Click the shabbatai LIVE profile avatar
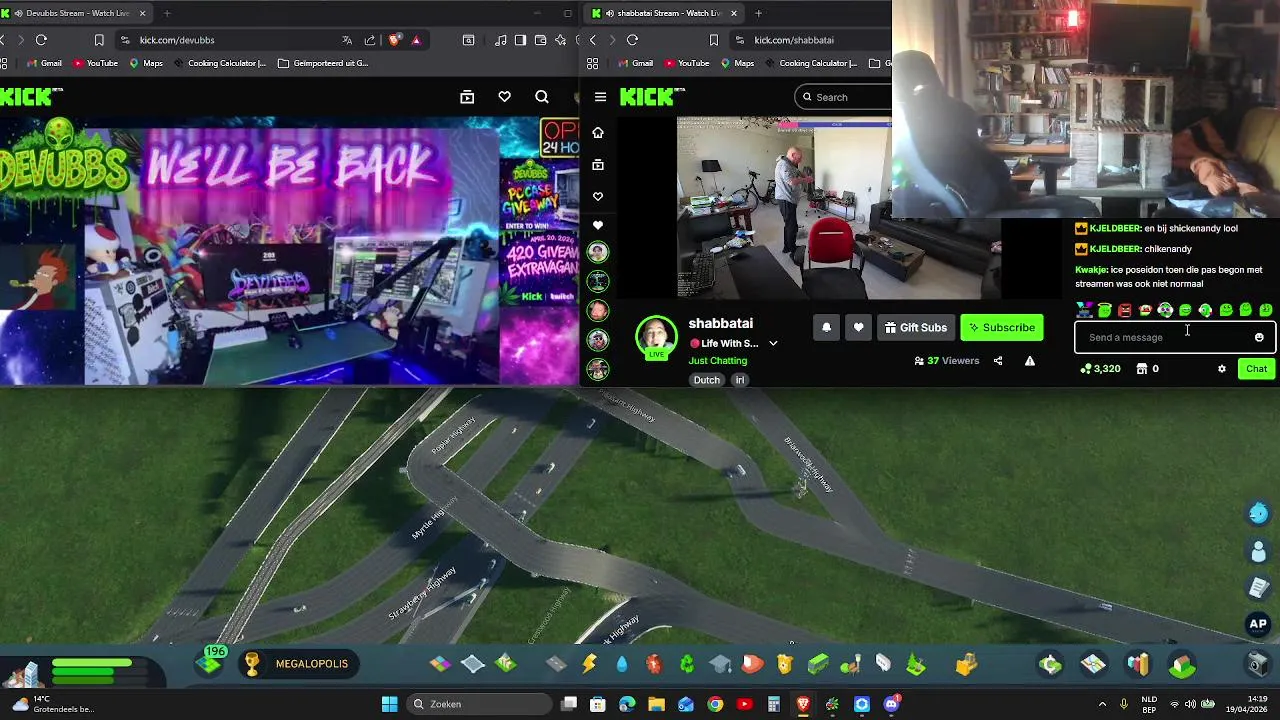The width and height of the screenshot is (1280, 720). (656, 337)
